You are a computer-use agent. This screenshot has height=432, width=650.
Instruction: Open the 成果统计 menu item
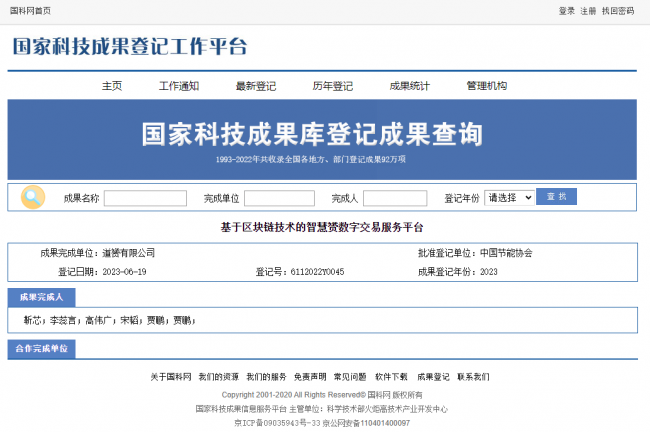coord(410,86)
